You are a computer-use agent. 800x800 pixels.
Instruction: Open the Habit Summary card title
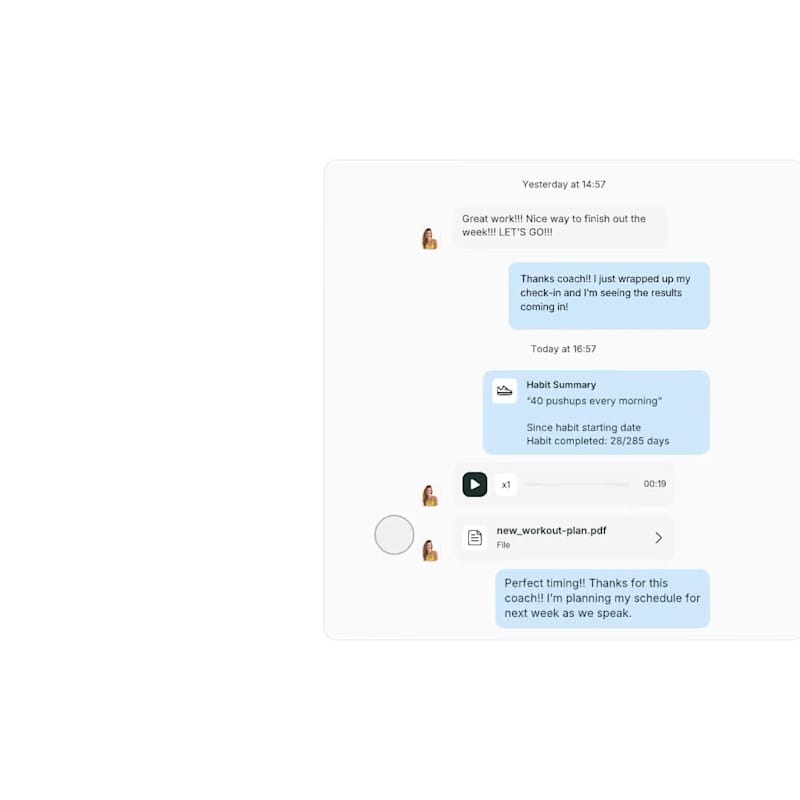pos(561,385)
